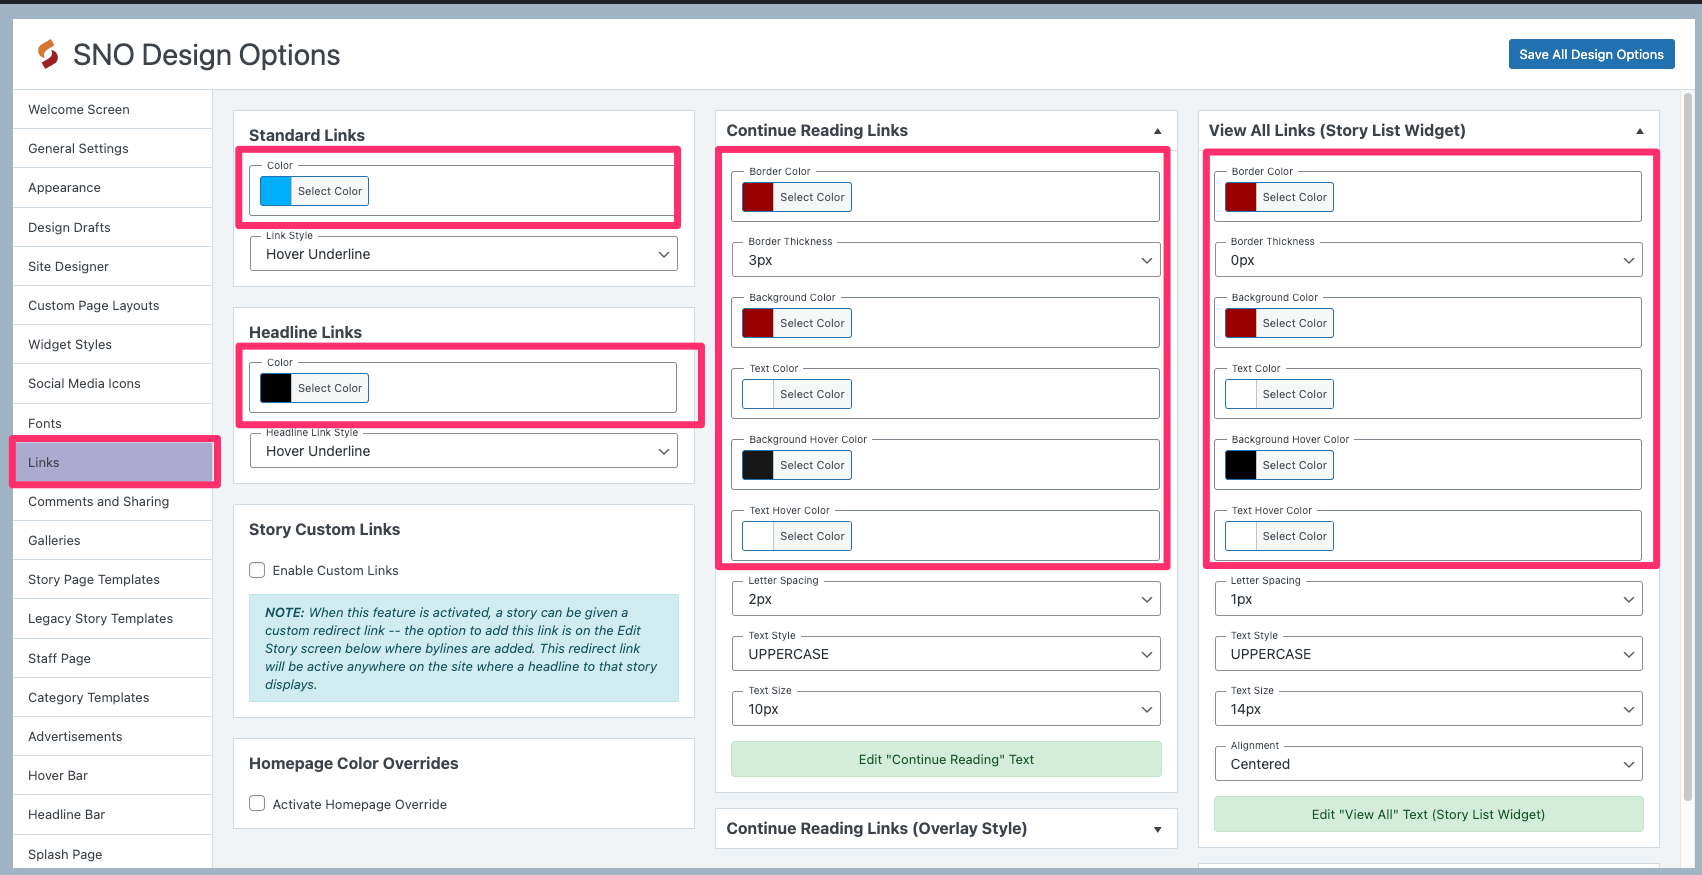This screenshot has height=875, width=1702.
Task: Select Color for Continue Reading text
Action: point(812,394)
